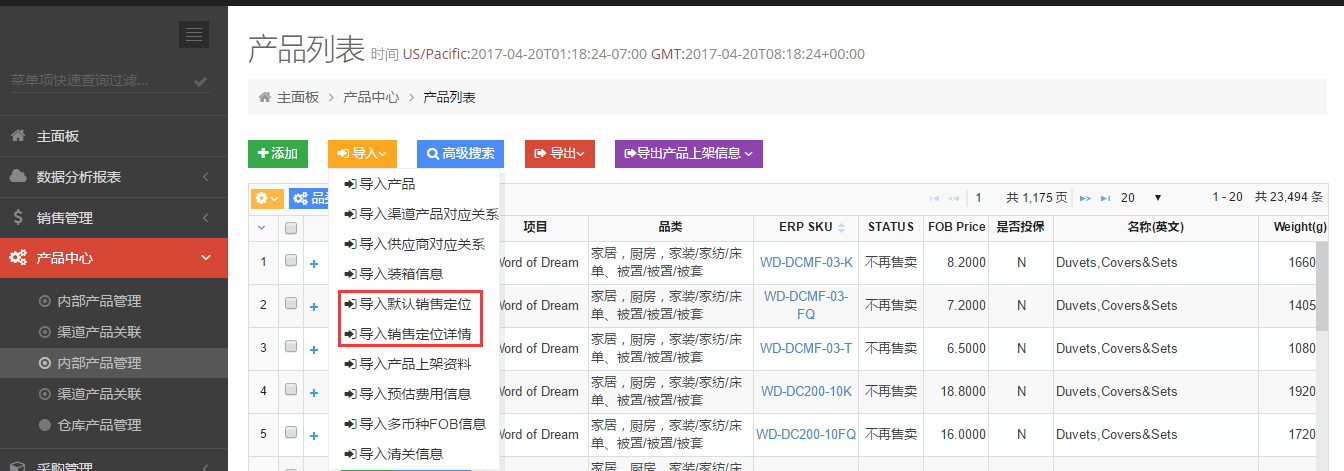This screenshot has height=471, width=1344.
Task: Click the 主面板 breadcrumb link
Action: tap(298, 97)
